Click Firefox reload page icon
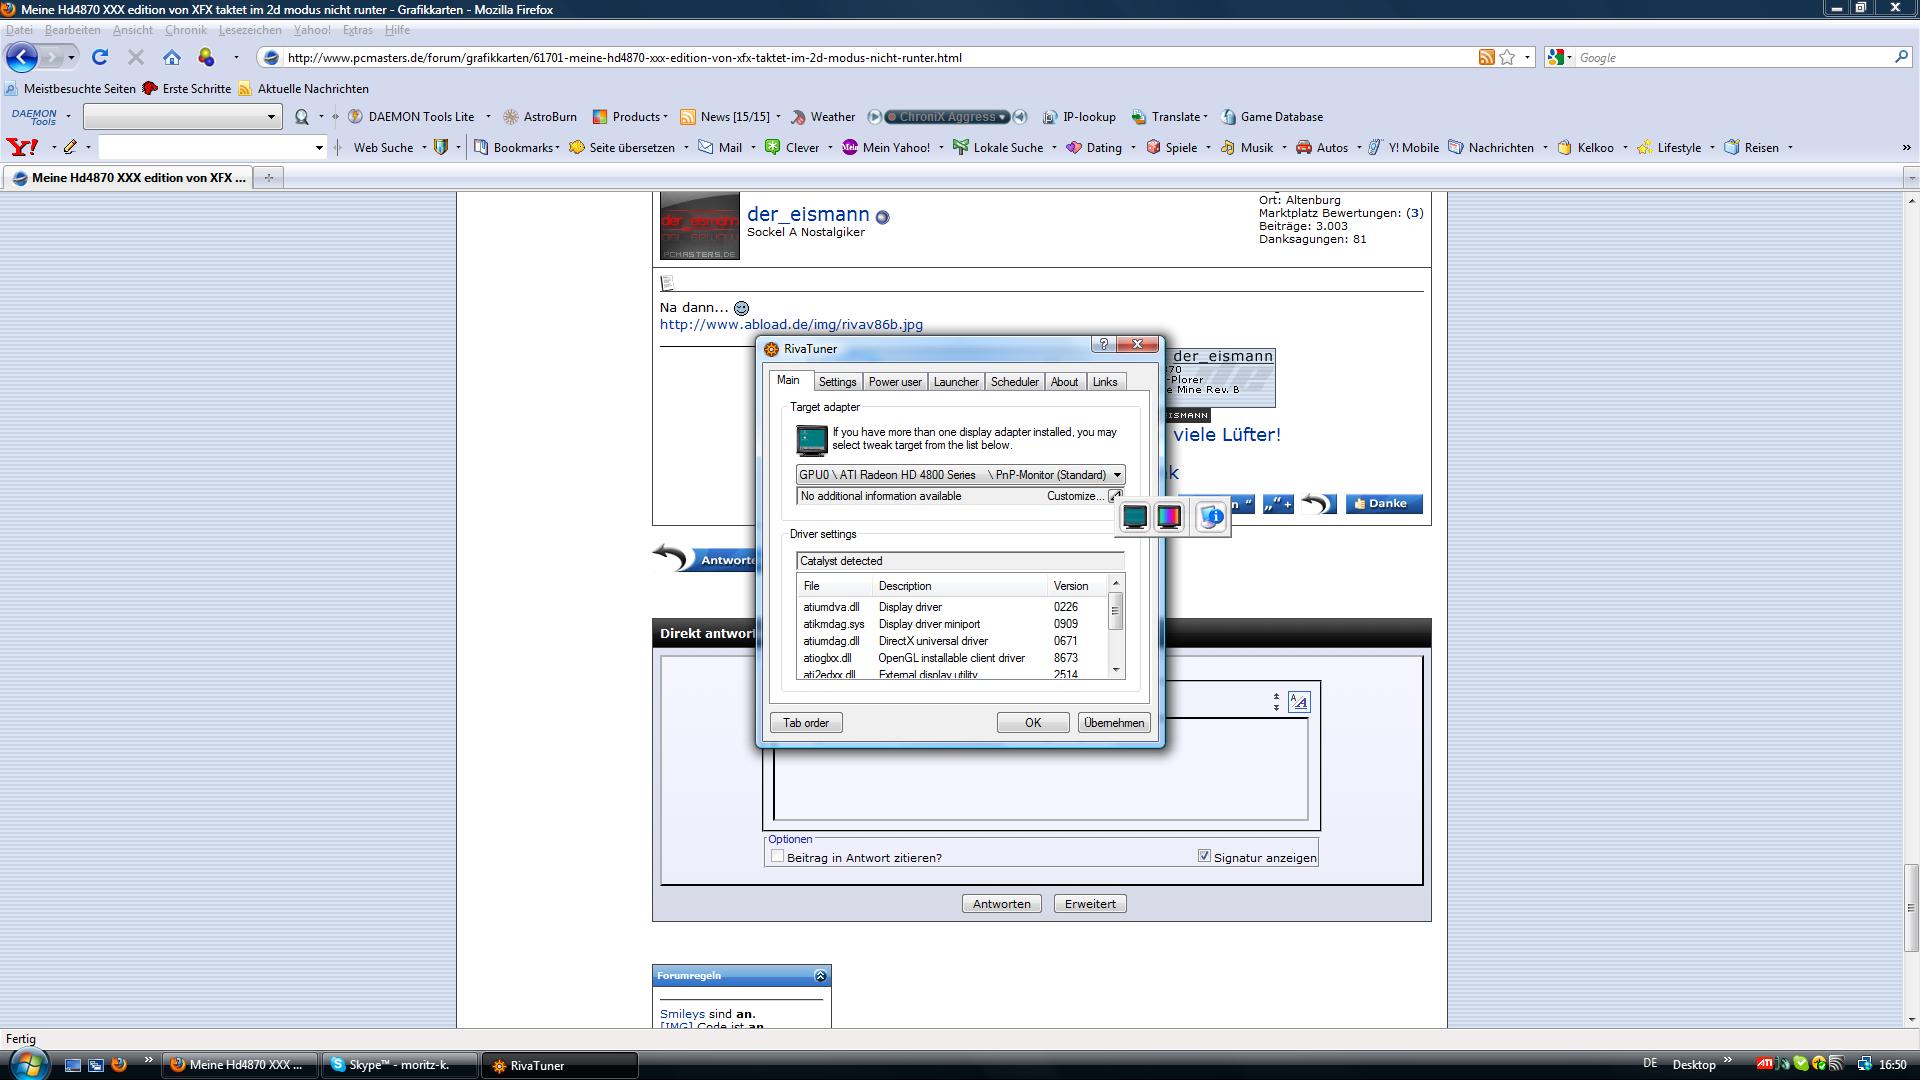 (100, 58)
